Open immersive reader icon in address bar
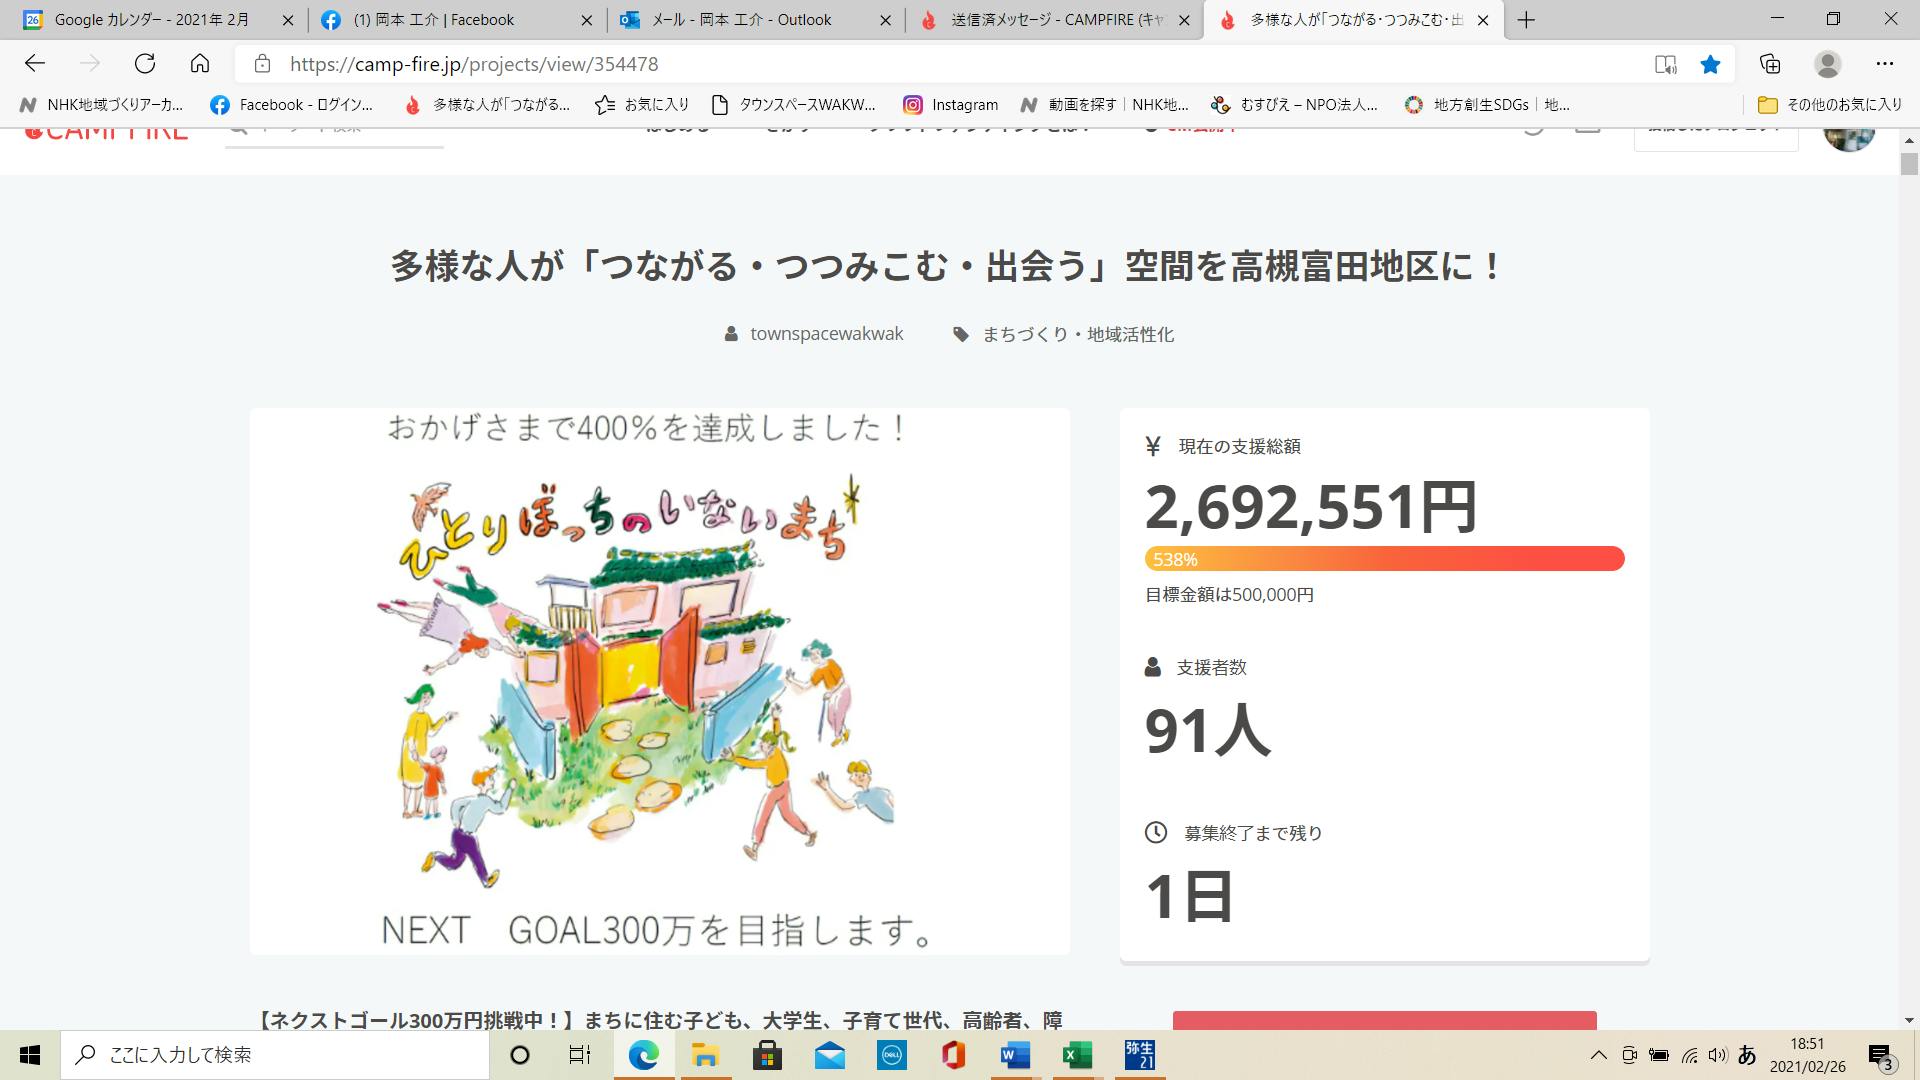The width and height of the screenshot is (1920, 1080). [1665, 64]
